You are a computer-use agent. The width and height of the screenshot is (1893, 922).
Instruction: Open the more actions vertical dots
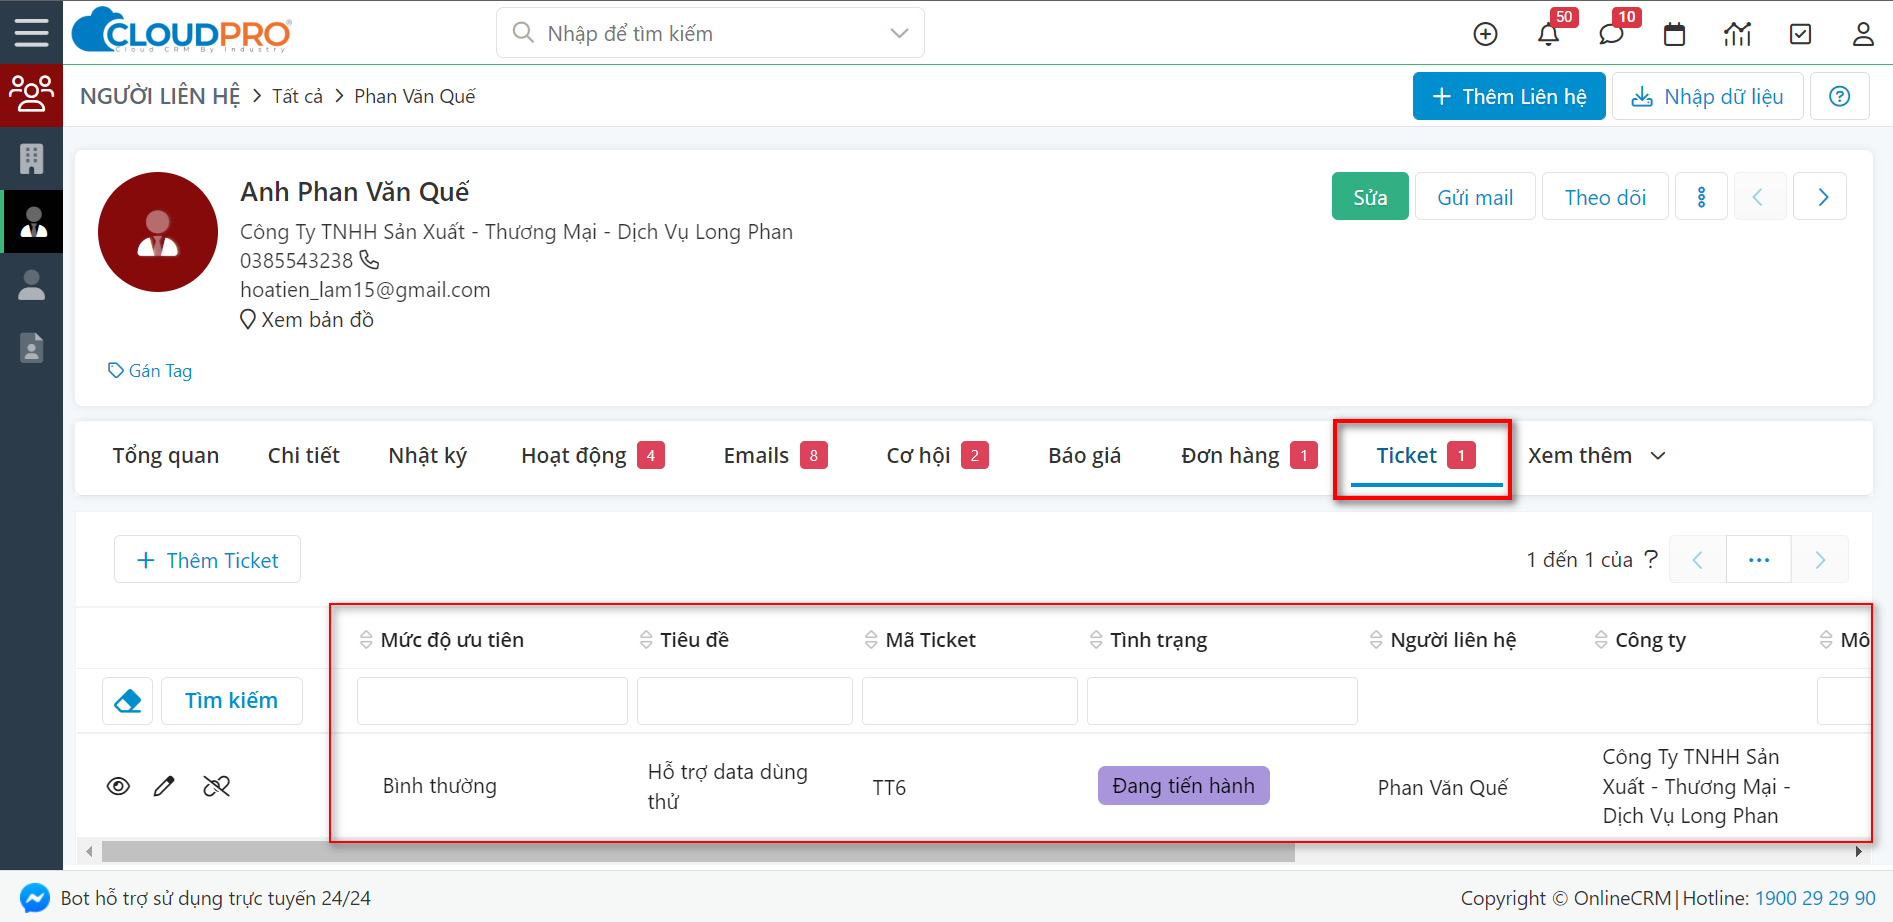(x=1701, y=197)
